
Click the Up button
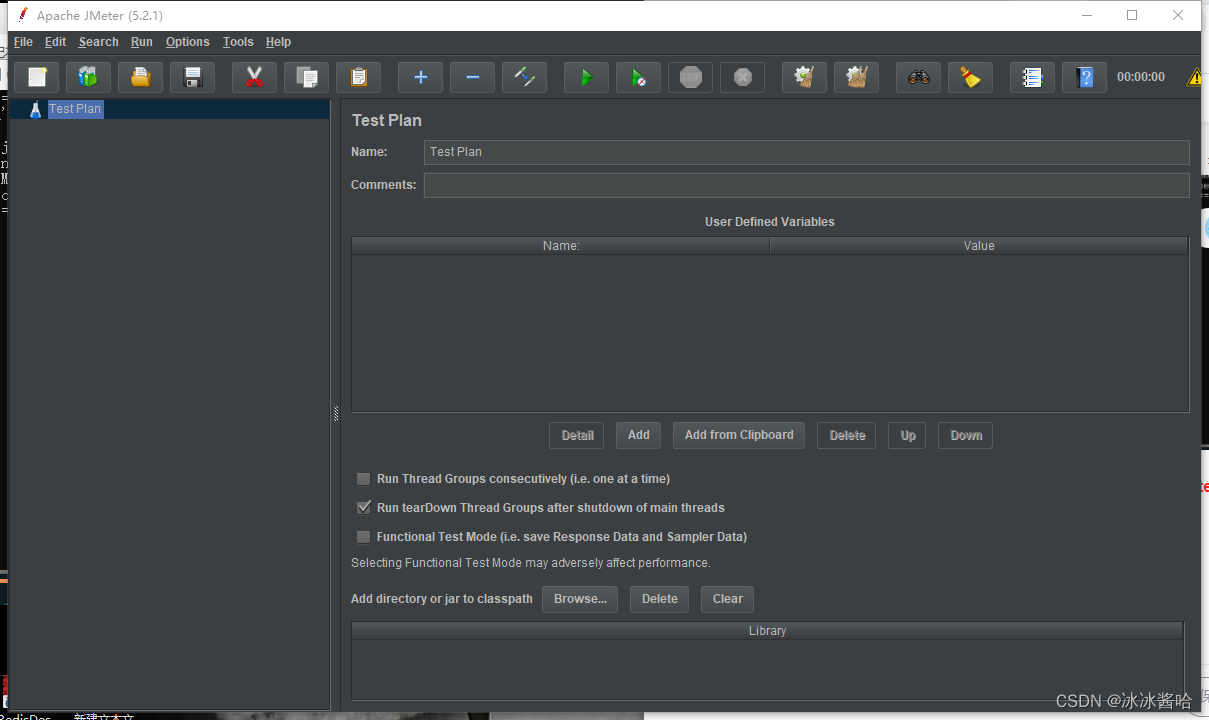[x=907, y=435]
